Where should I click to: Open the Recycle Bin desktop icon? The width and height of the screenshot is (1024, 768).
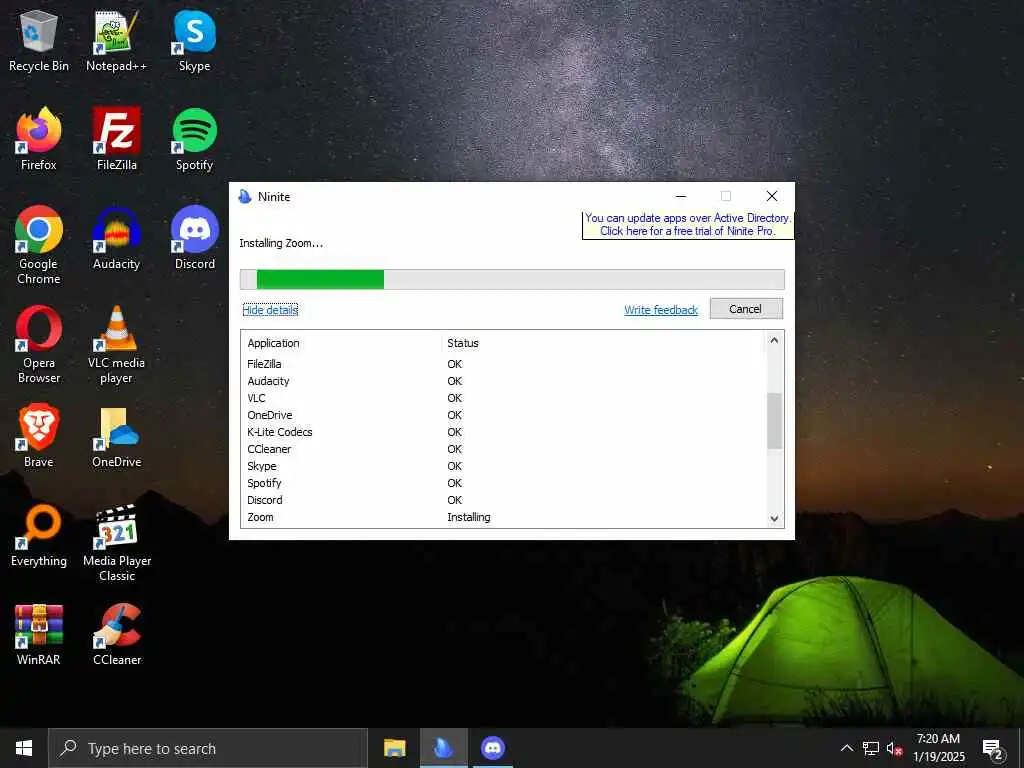tap(39, 40)
